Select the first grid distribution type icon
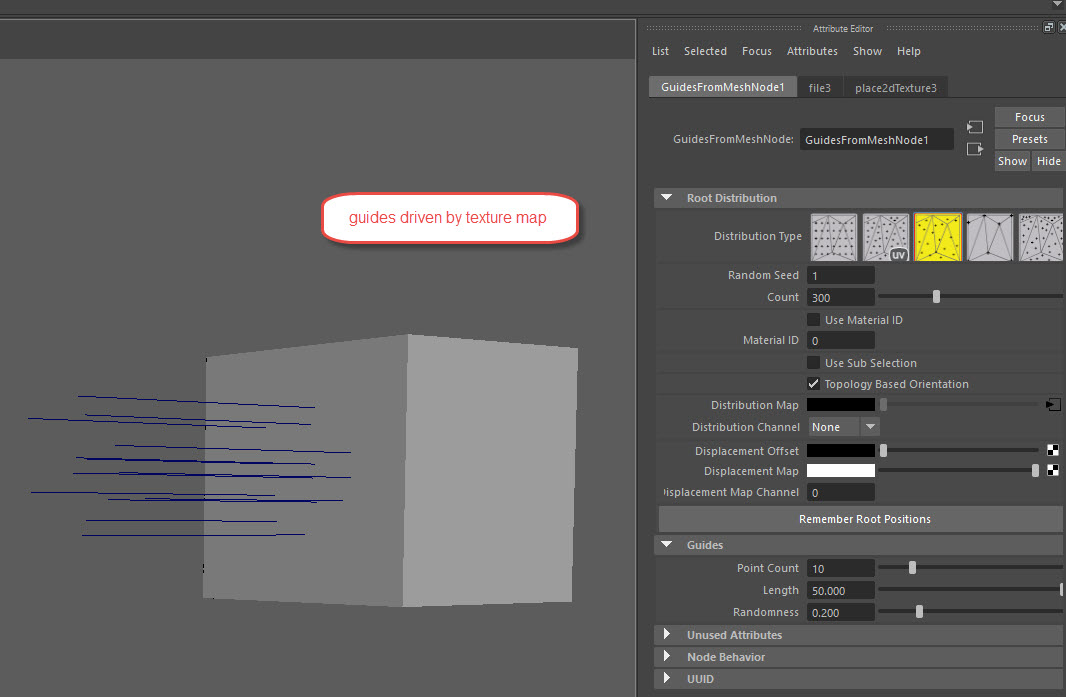The width and height of the screenshot is (1066, 697). tap(834, 237)
